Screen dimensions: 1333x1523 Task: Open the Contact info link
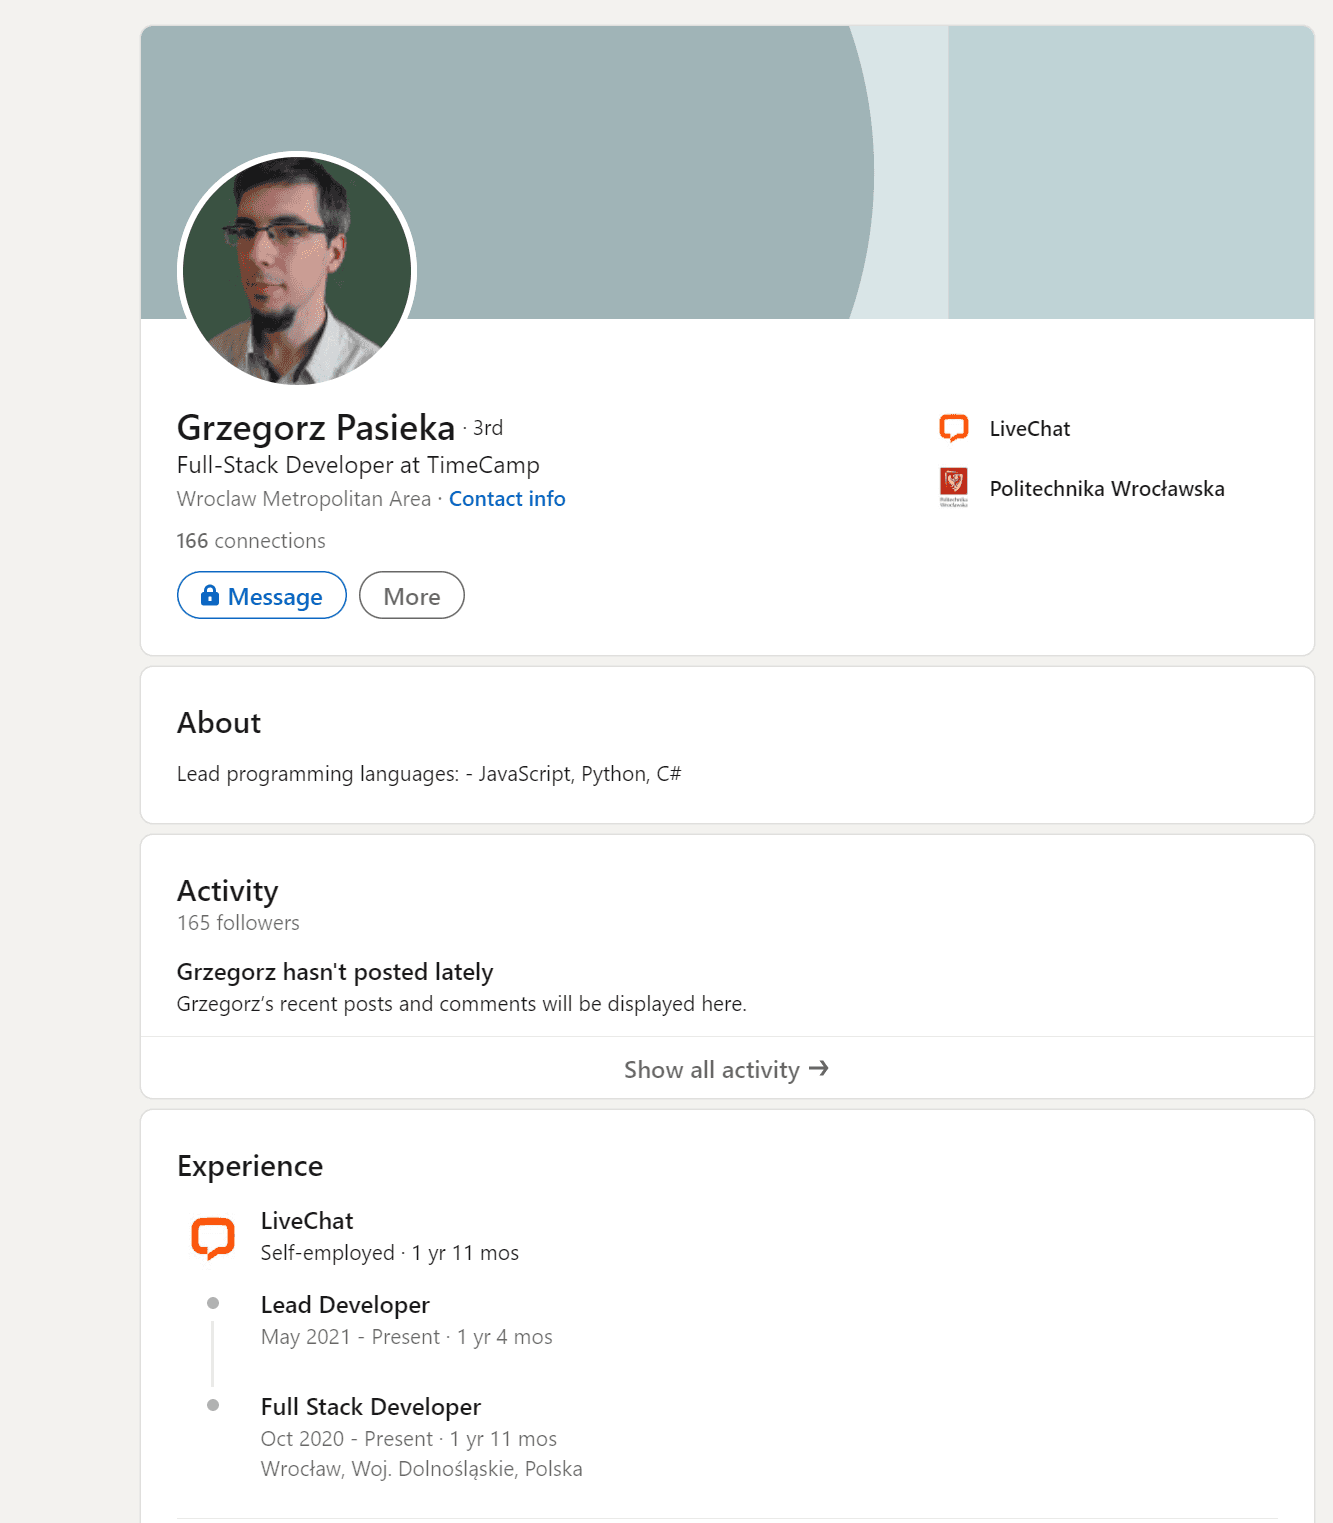tap(507, 499)
